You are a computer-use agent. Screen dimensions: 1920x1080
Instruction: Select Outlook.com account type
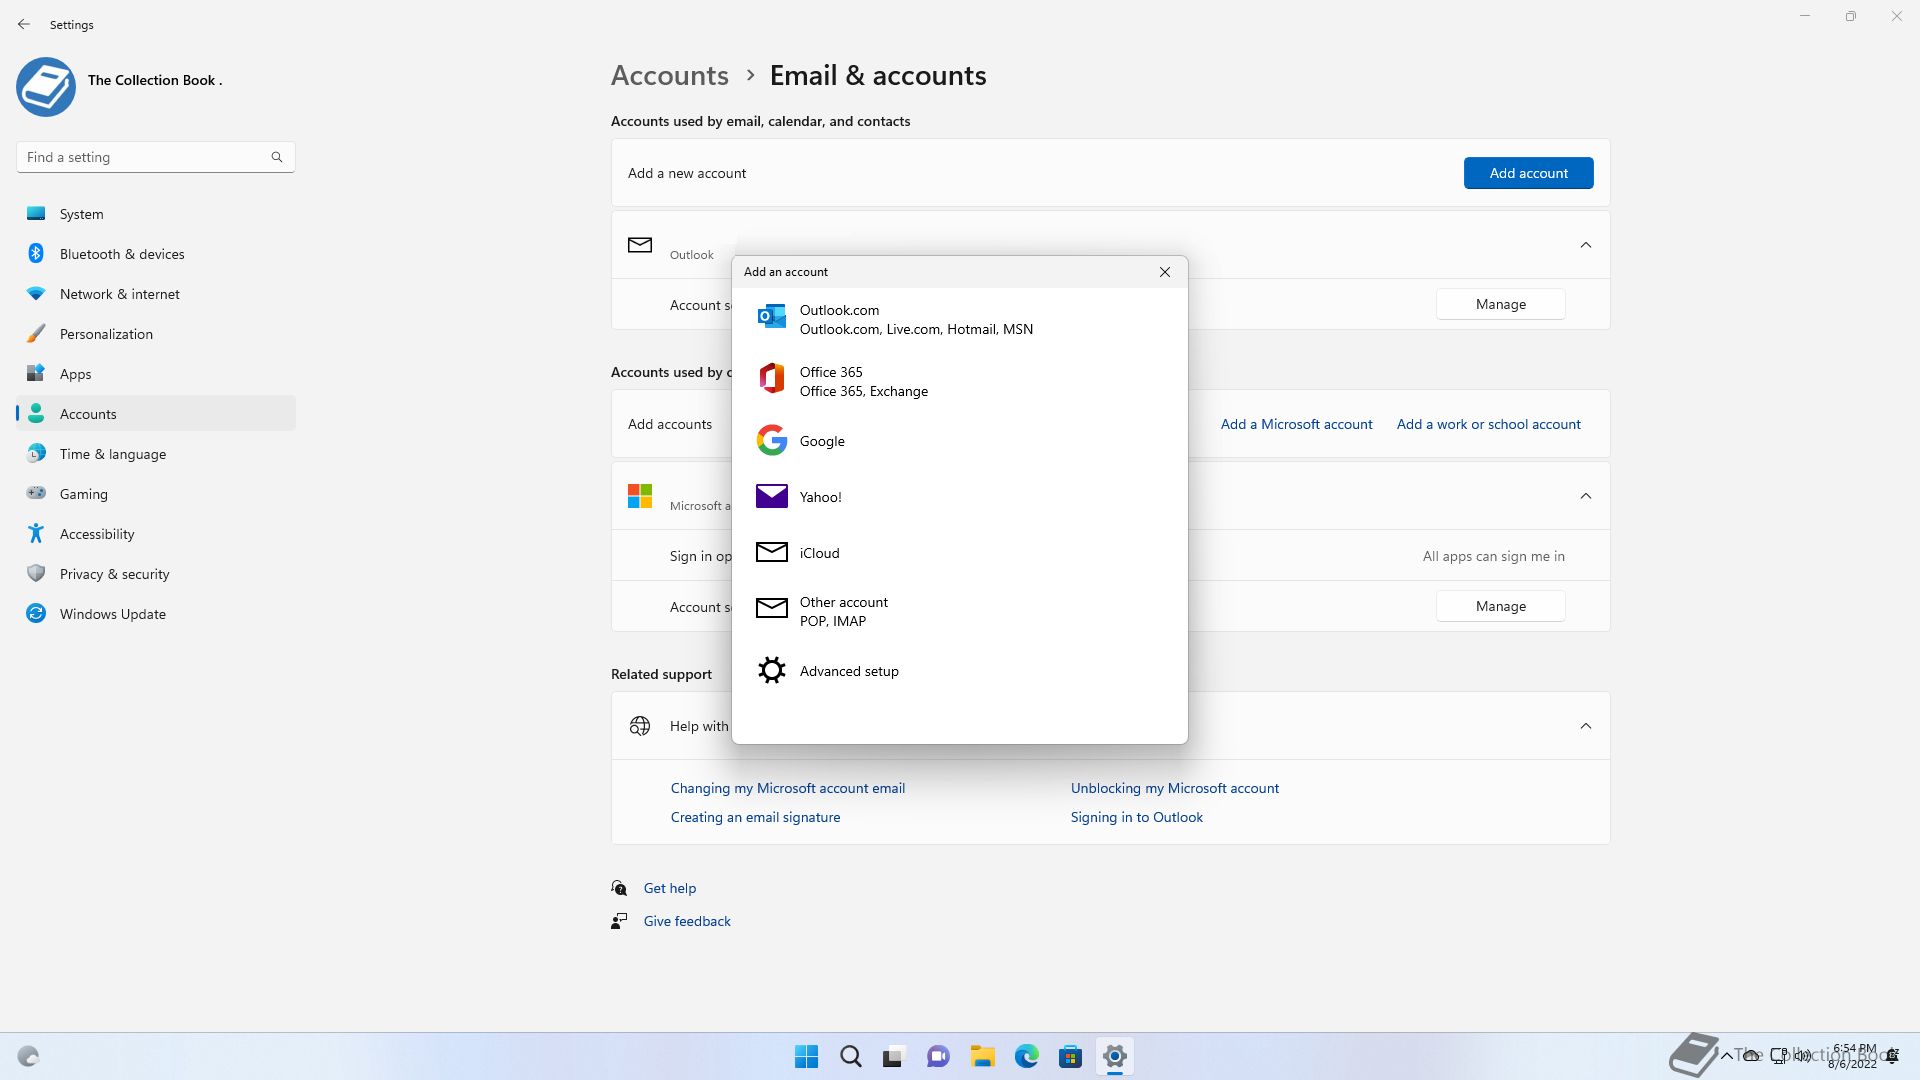[x=960, y=319]
